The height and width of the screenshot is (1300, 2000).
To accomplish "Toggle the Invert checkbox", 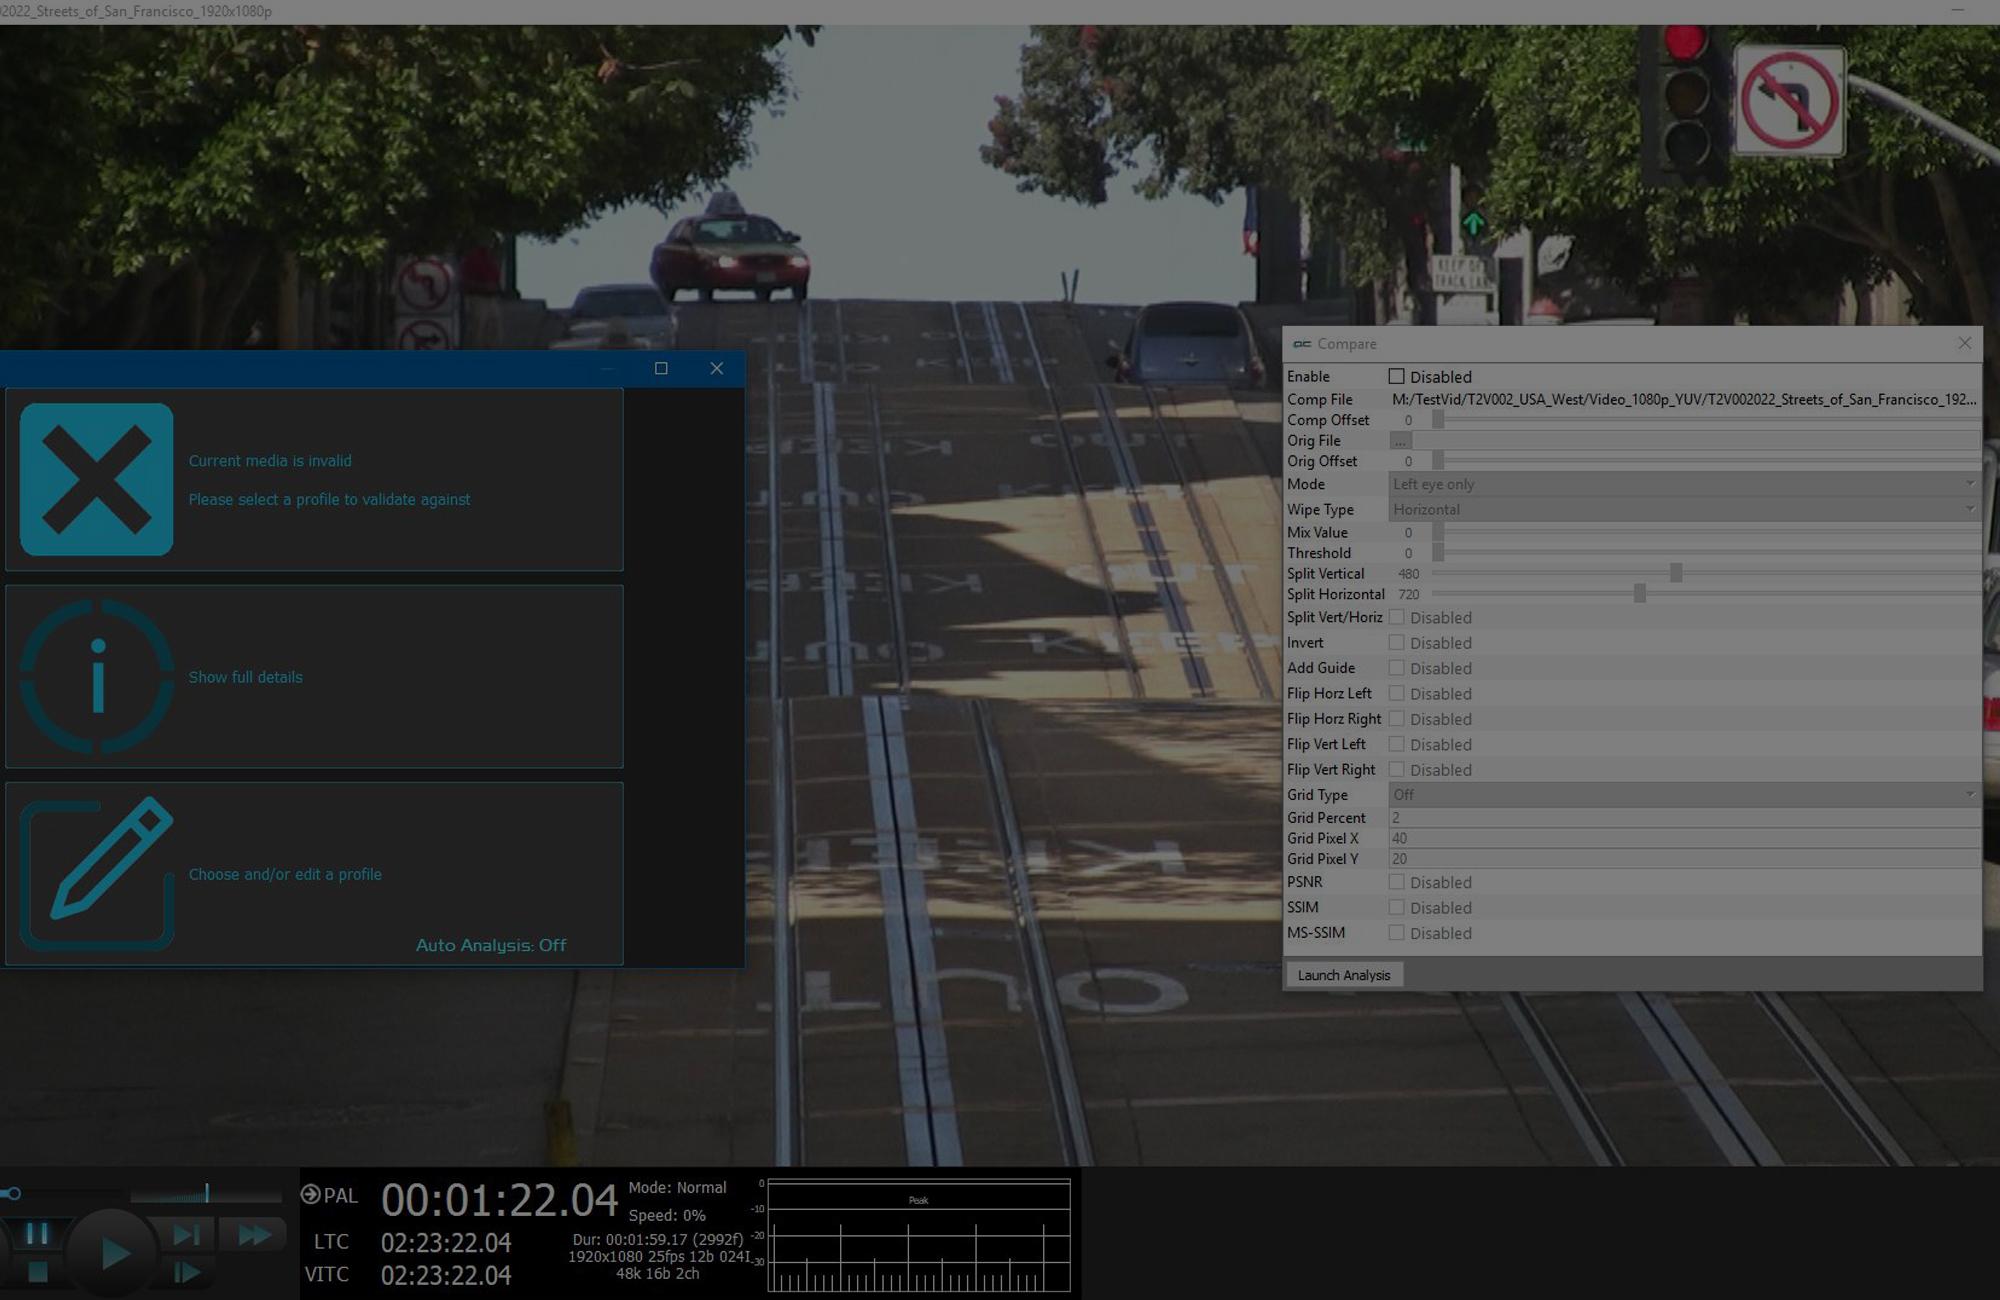I will pyautogui.click(x=1396, y=643).
